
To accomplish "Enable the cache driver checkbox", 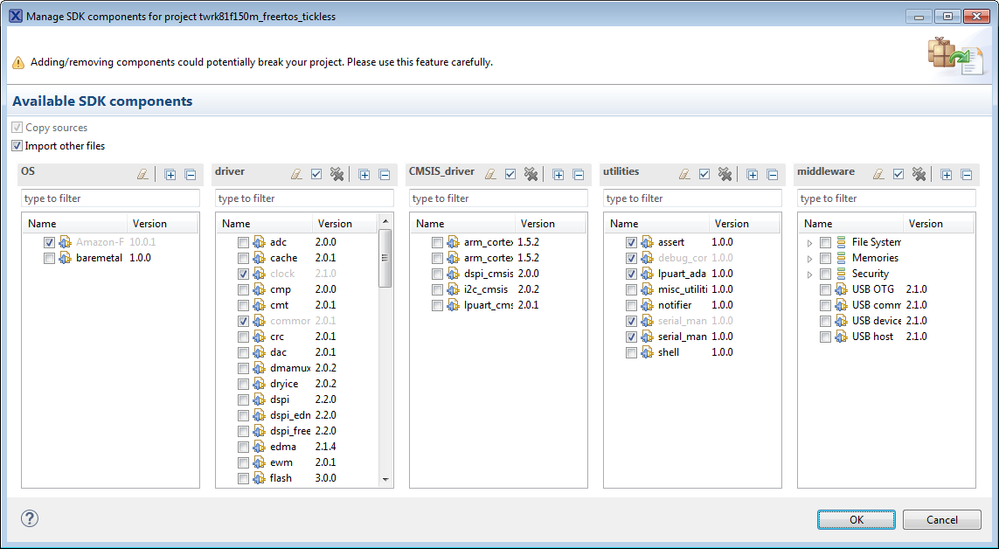I will 243,258.
